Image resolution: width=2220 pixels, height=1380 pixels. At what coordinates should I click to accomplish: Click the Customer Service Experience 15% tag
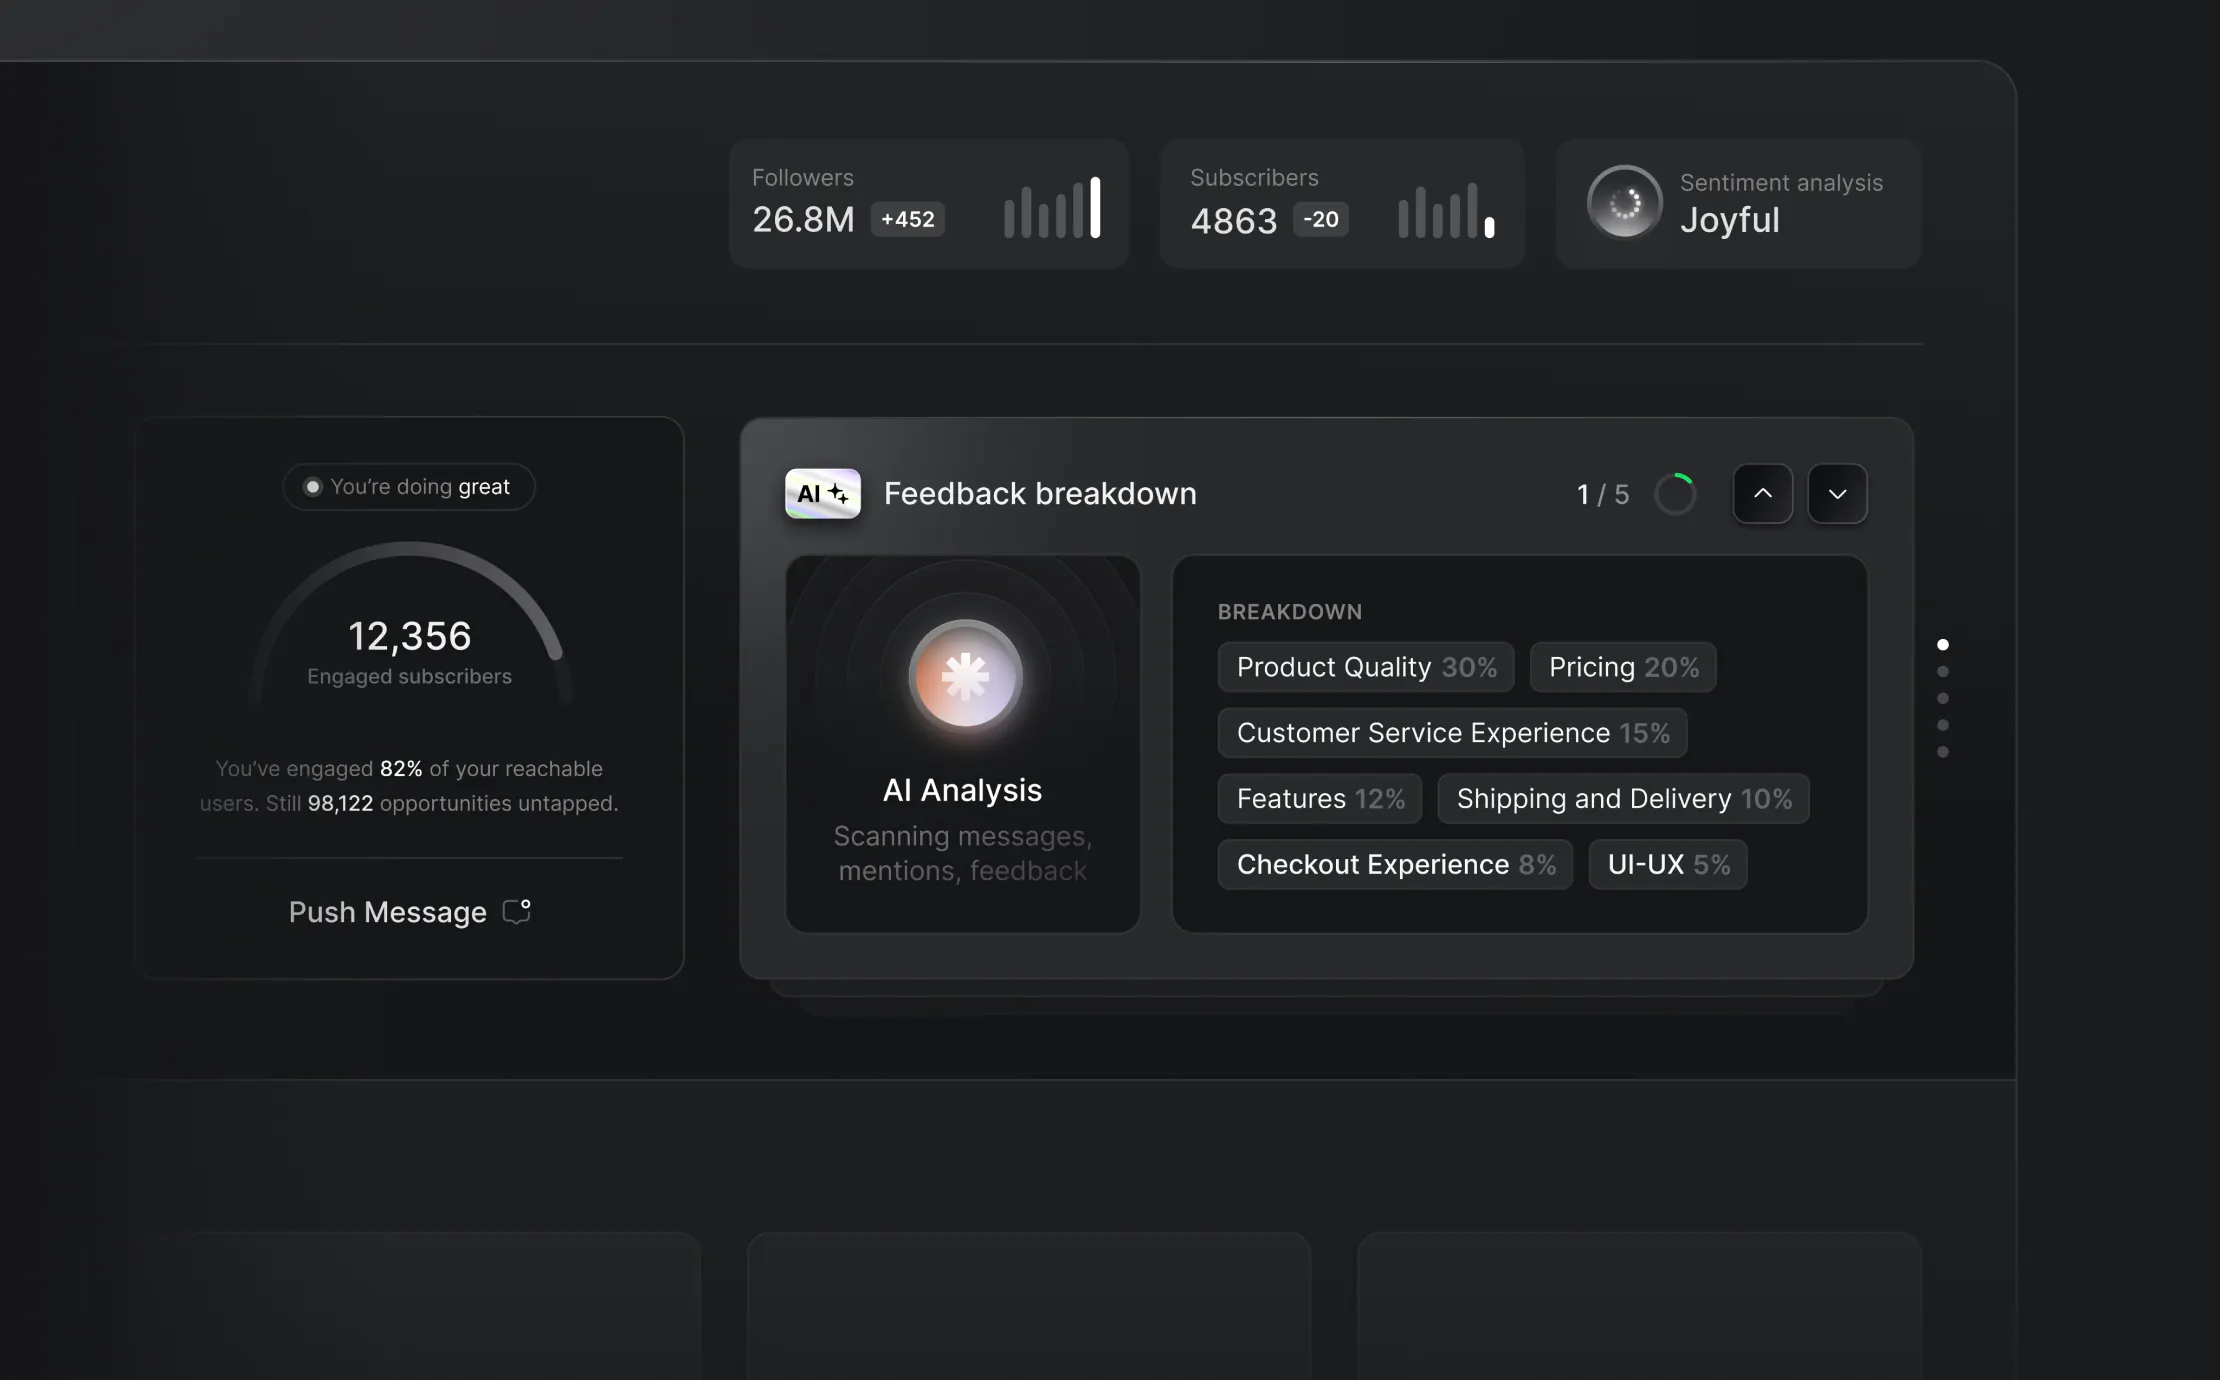[1452, 733]
